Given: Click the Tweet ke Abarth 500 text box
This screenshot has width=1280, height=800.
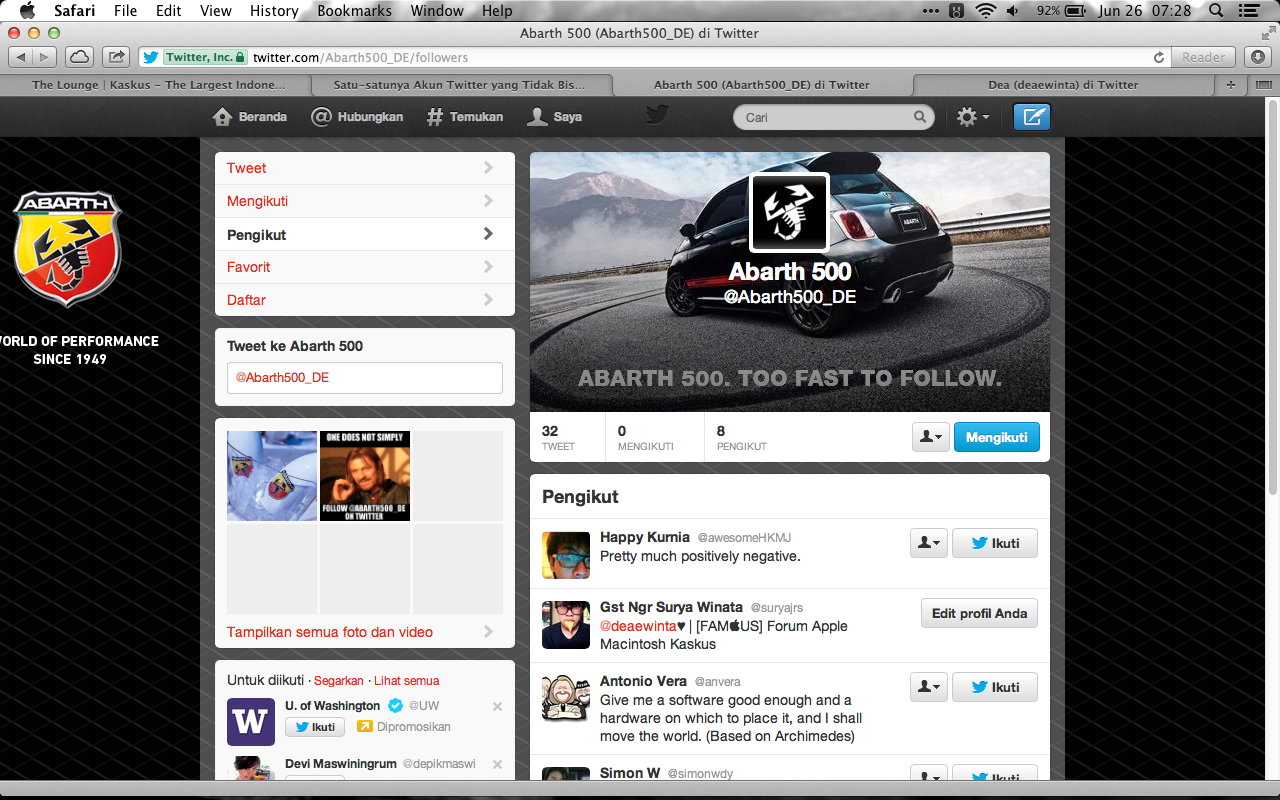Looking at the screenshot, I should [x=365, y=378].
